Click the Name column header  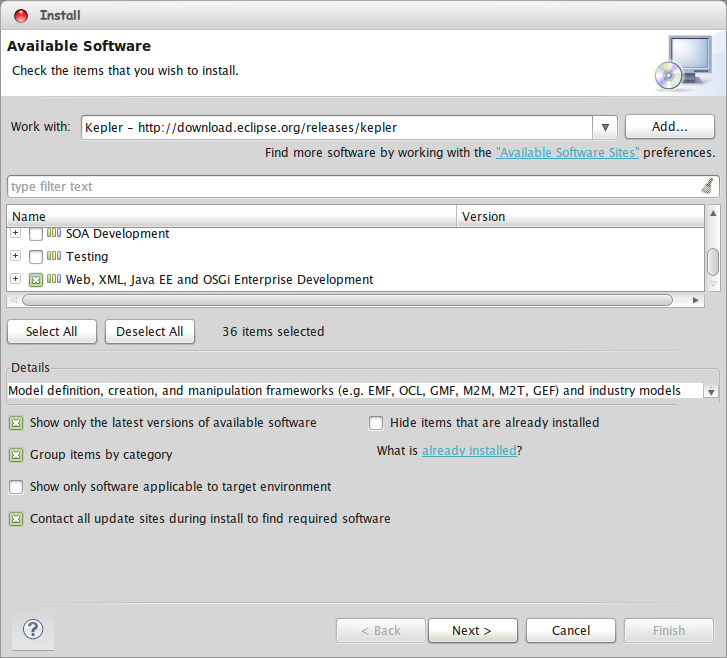[232, 217]
